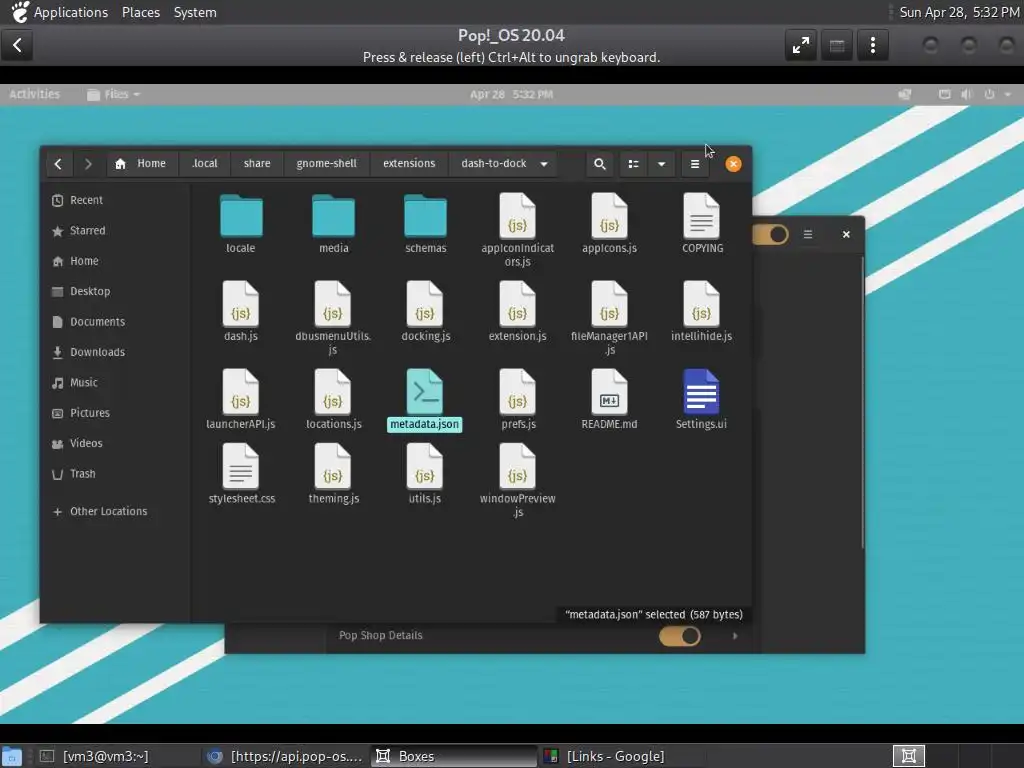Open Extensions window hamburger menu
1024x768 pixels.
[808, 234]
